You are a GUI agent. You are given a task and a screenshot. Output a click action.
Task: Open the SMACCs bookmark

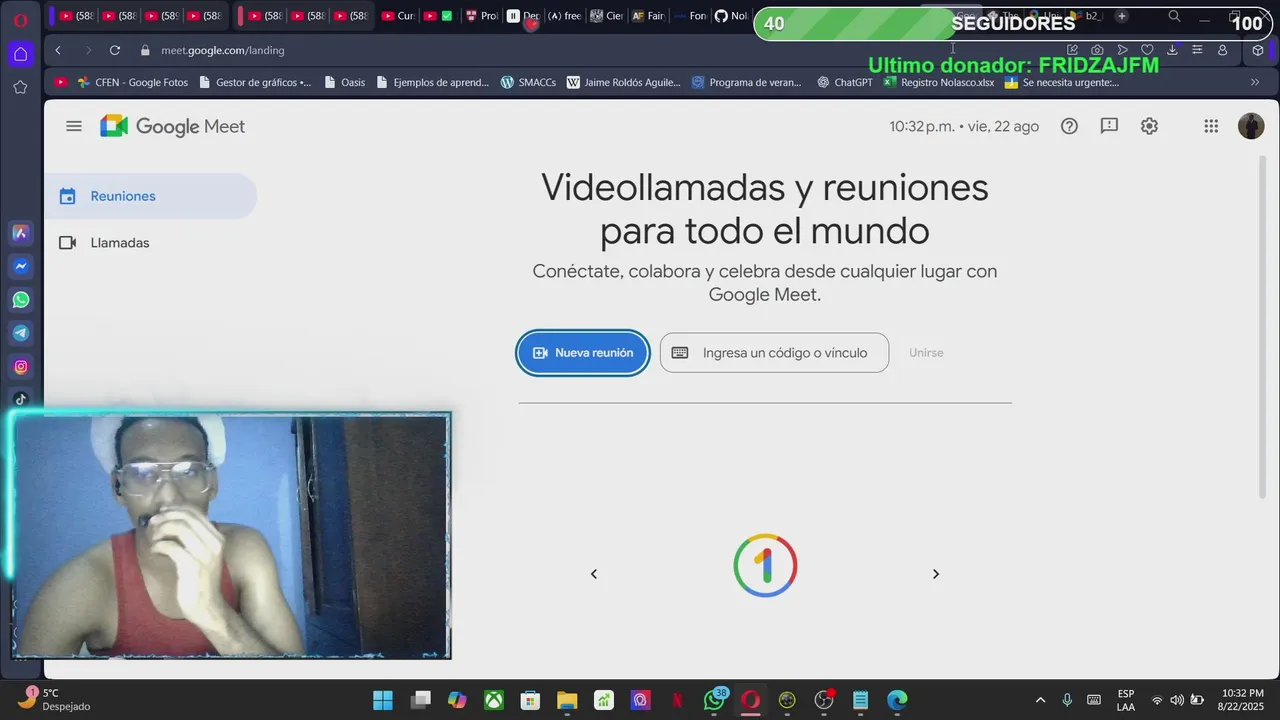click(x=528, y=82)
